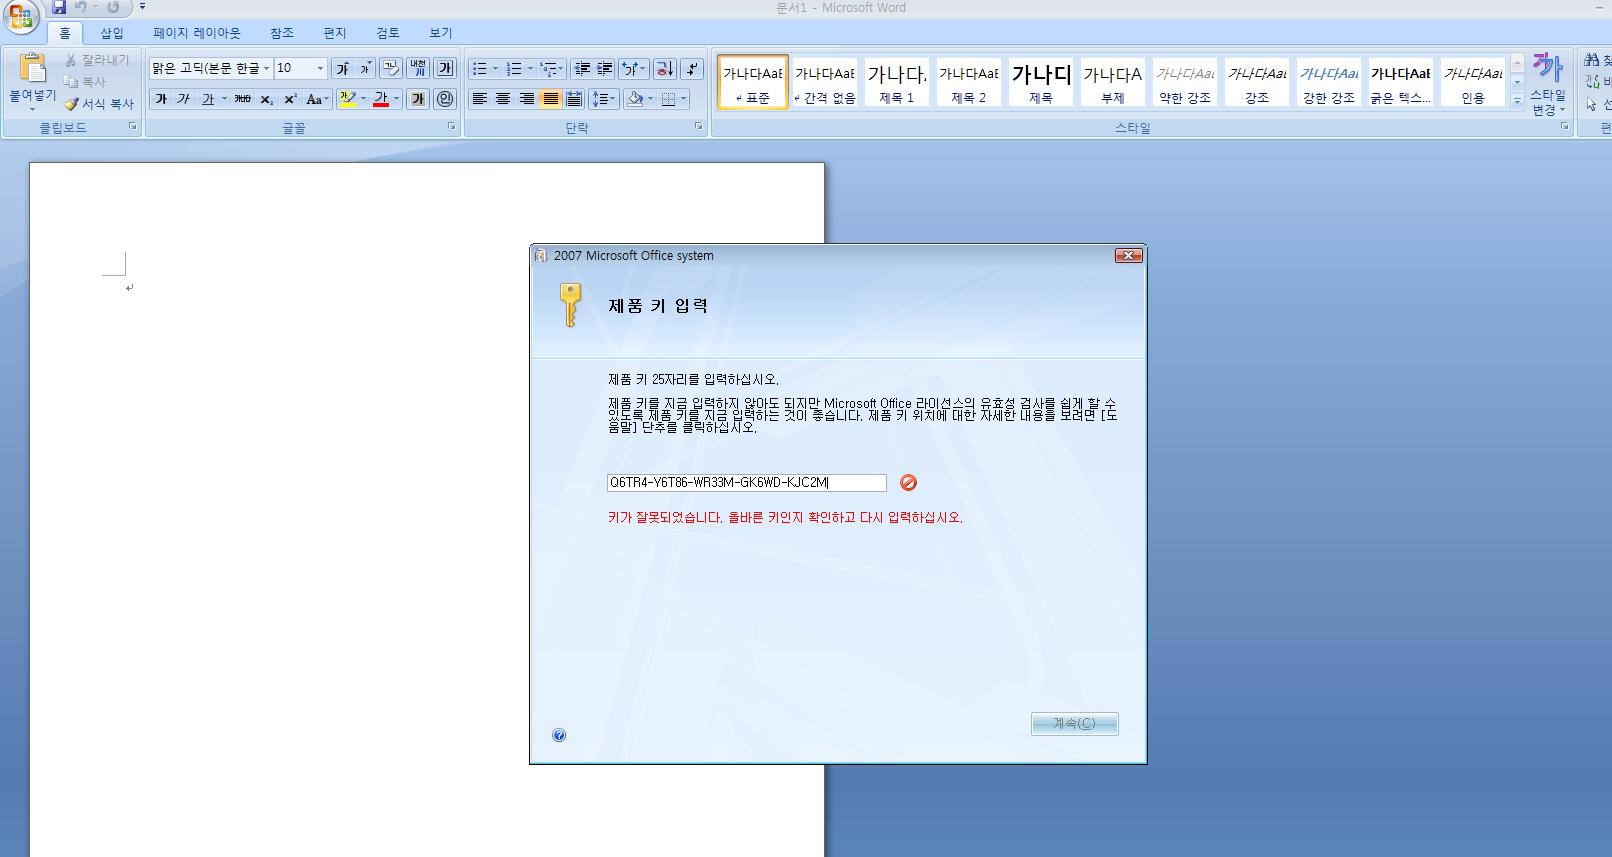Open Paragraph dialog launcher in 단락 group
The height and width of the screenshot is (857, 1612).
[x=698, y=127]
